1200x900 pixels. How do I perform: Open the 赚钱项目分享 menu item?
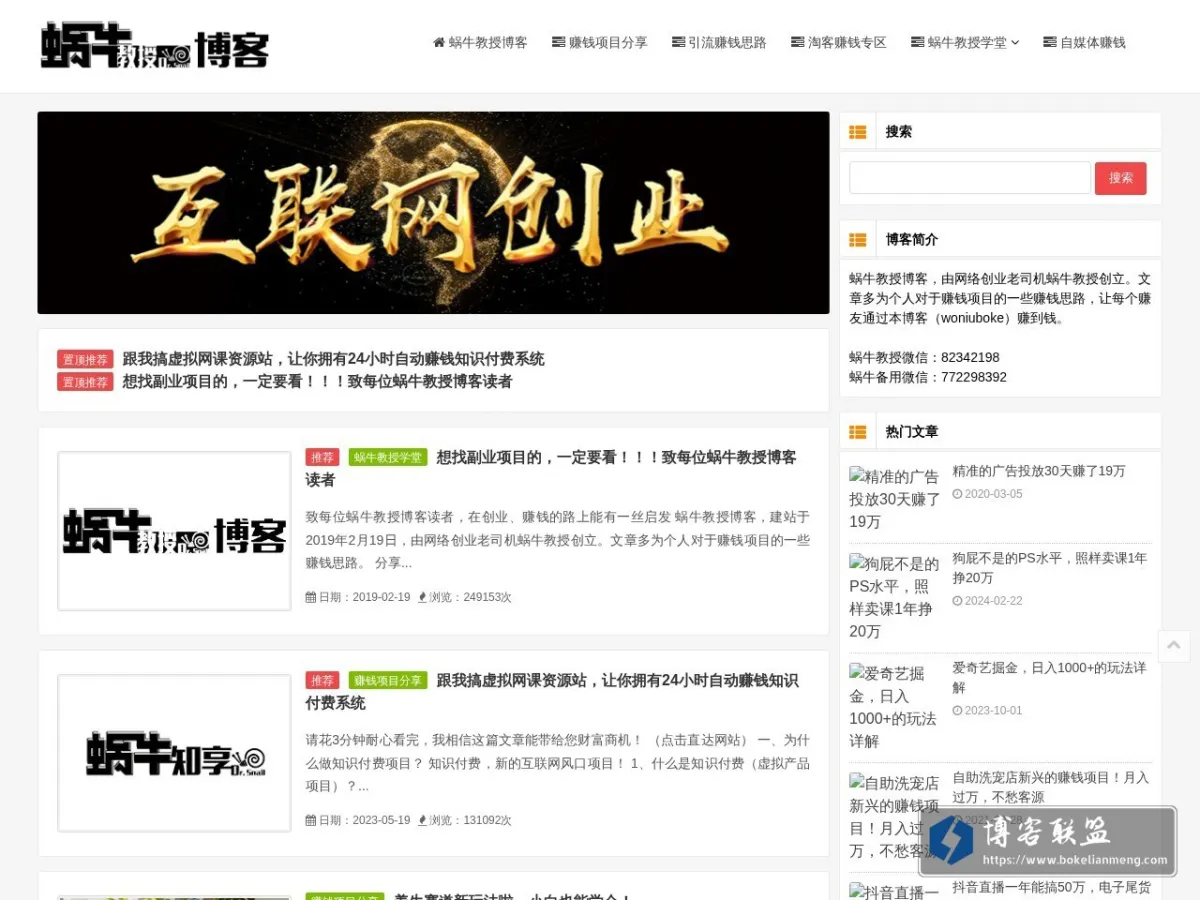(600, 42)
